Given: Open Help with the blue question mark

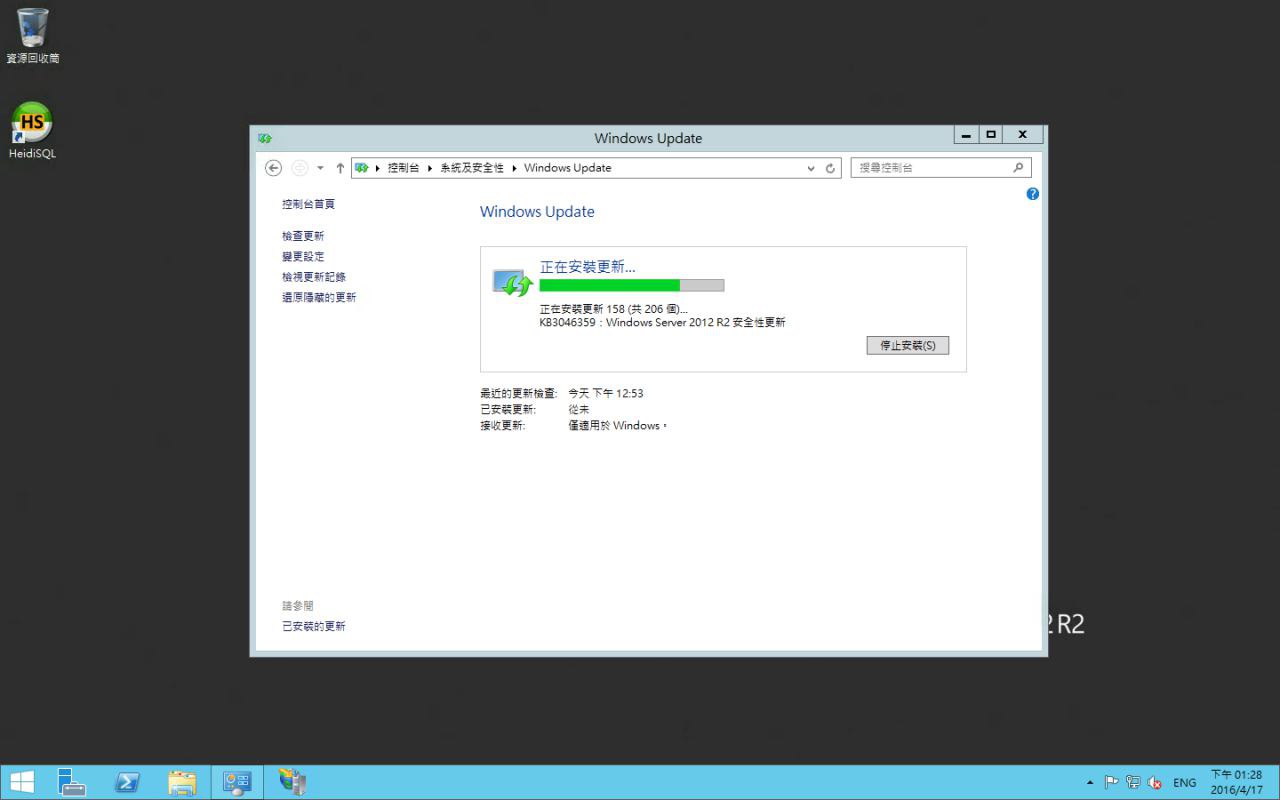Looking at the screenshot, I should (x=1033, y=194).
